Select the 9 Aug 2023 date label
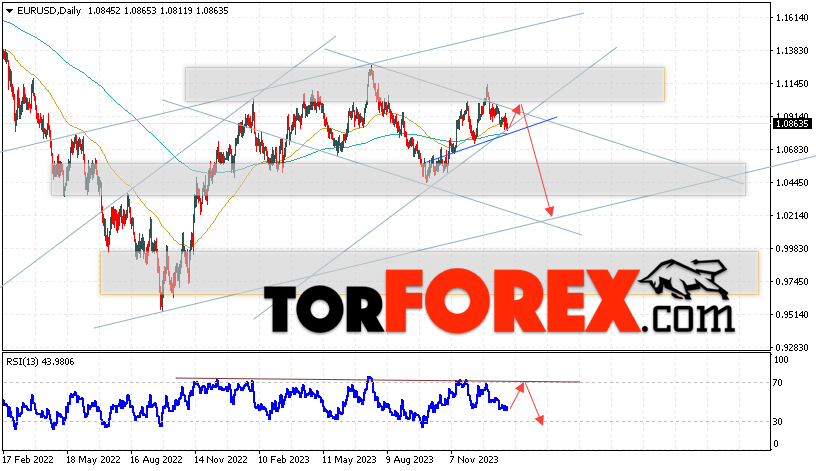The image size is (816, 471). [410, 460]
